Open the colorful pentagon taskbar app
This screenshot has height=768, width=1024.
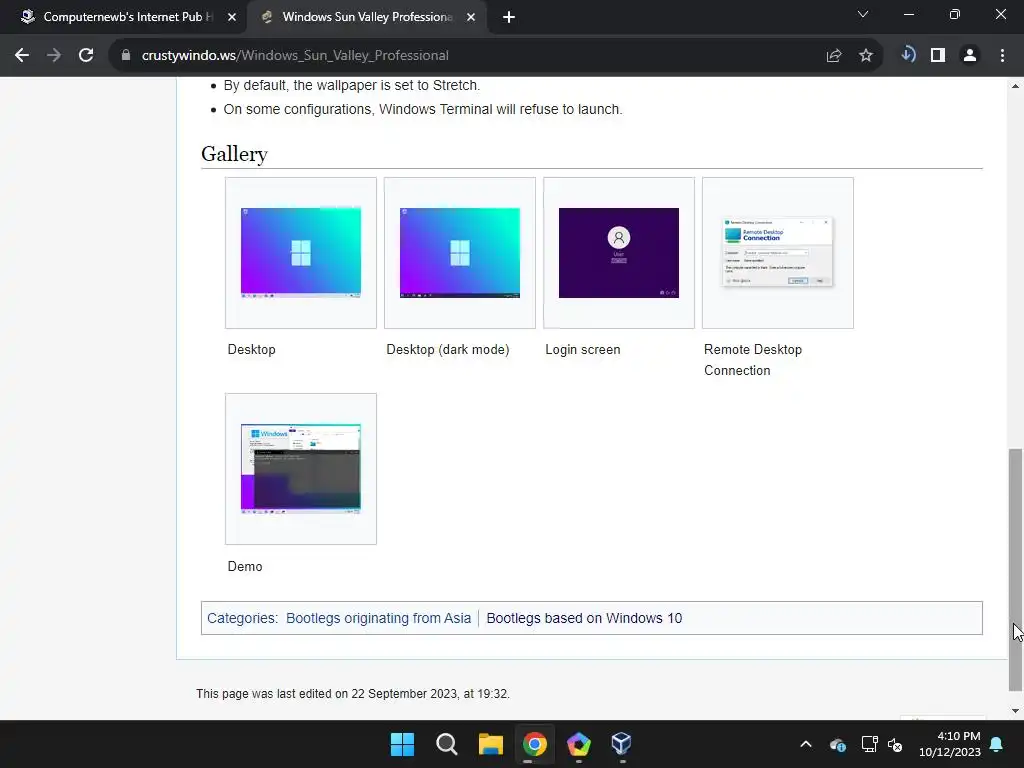[x=579, y=744]
